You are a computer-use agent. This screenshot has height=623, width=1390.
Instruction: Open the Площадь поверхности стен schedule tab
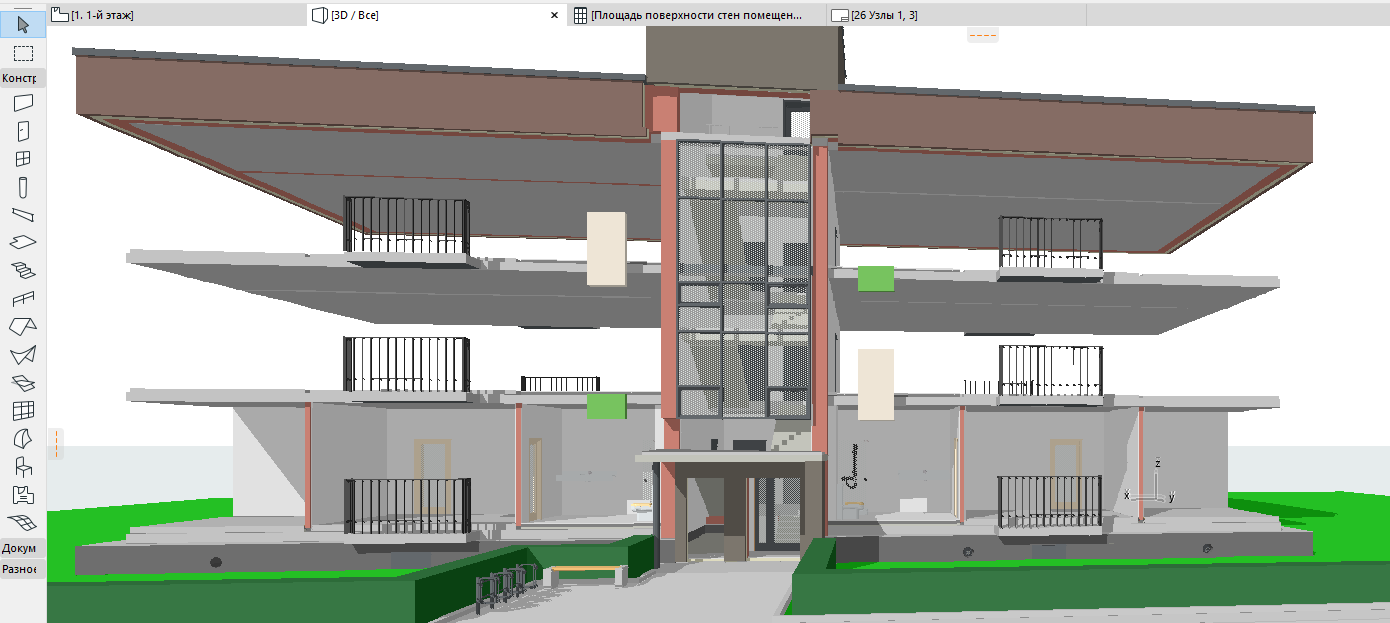pos(698,15)
